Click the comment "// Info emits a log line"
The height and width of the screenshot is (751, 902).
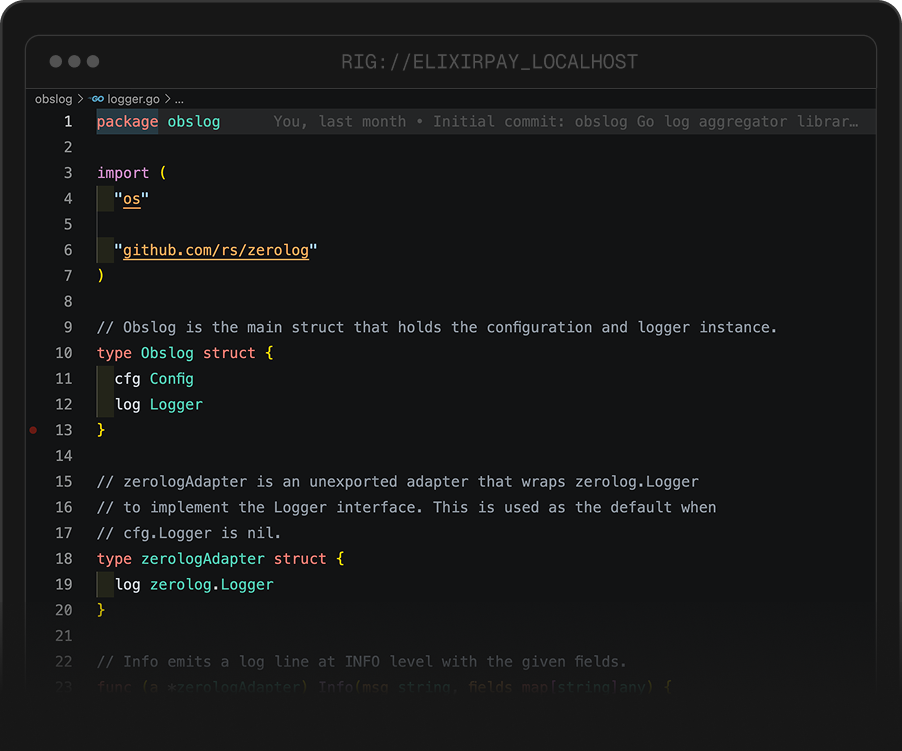pos(361,662)
